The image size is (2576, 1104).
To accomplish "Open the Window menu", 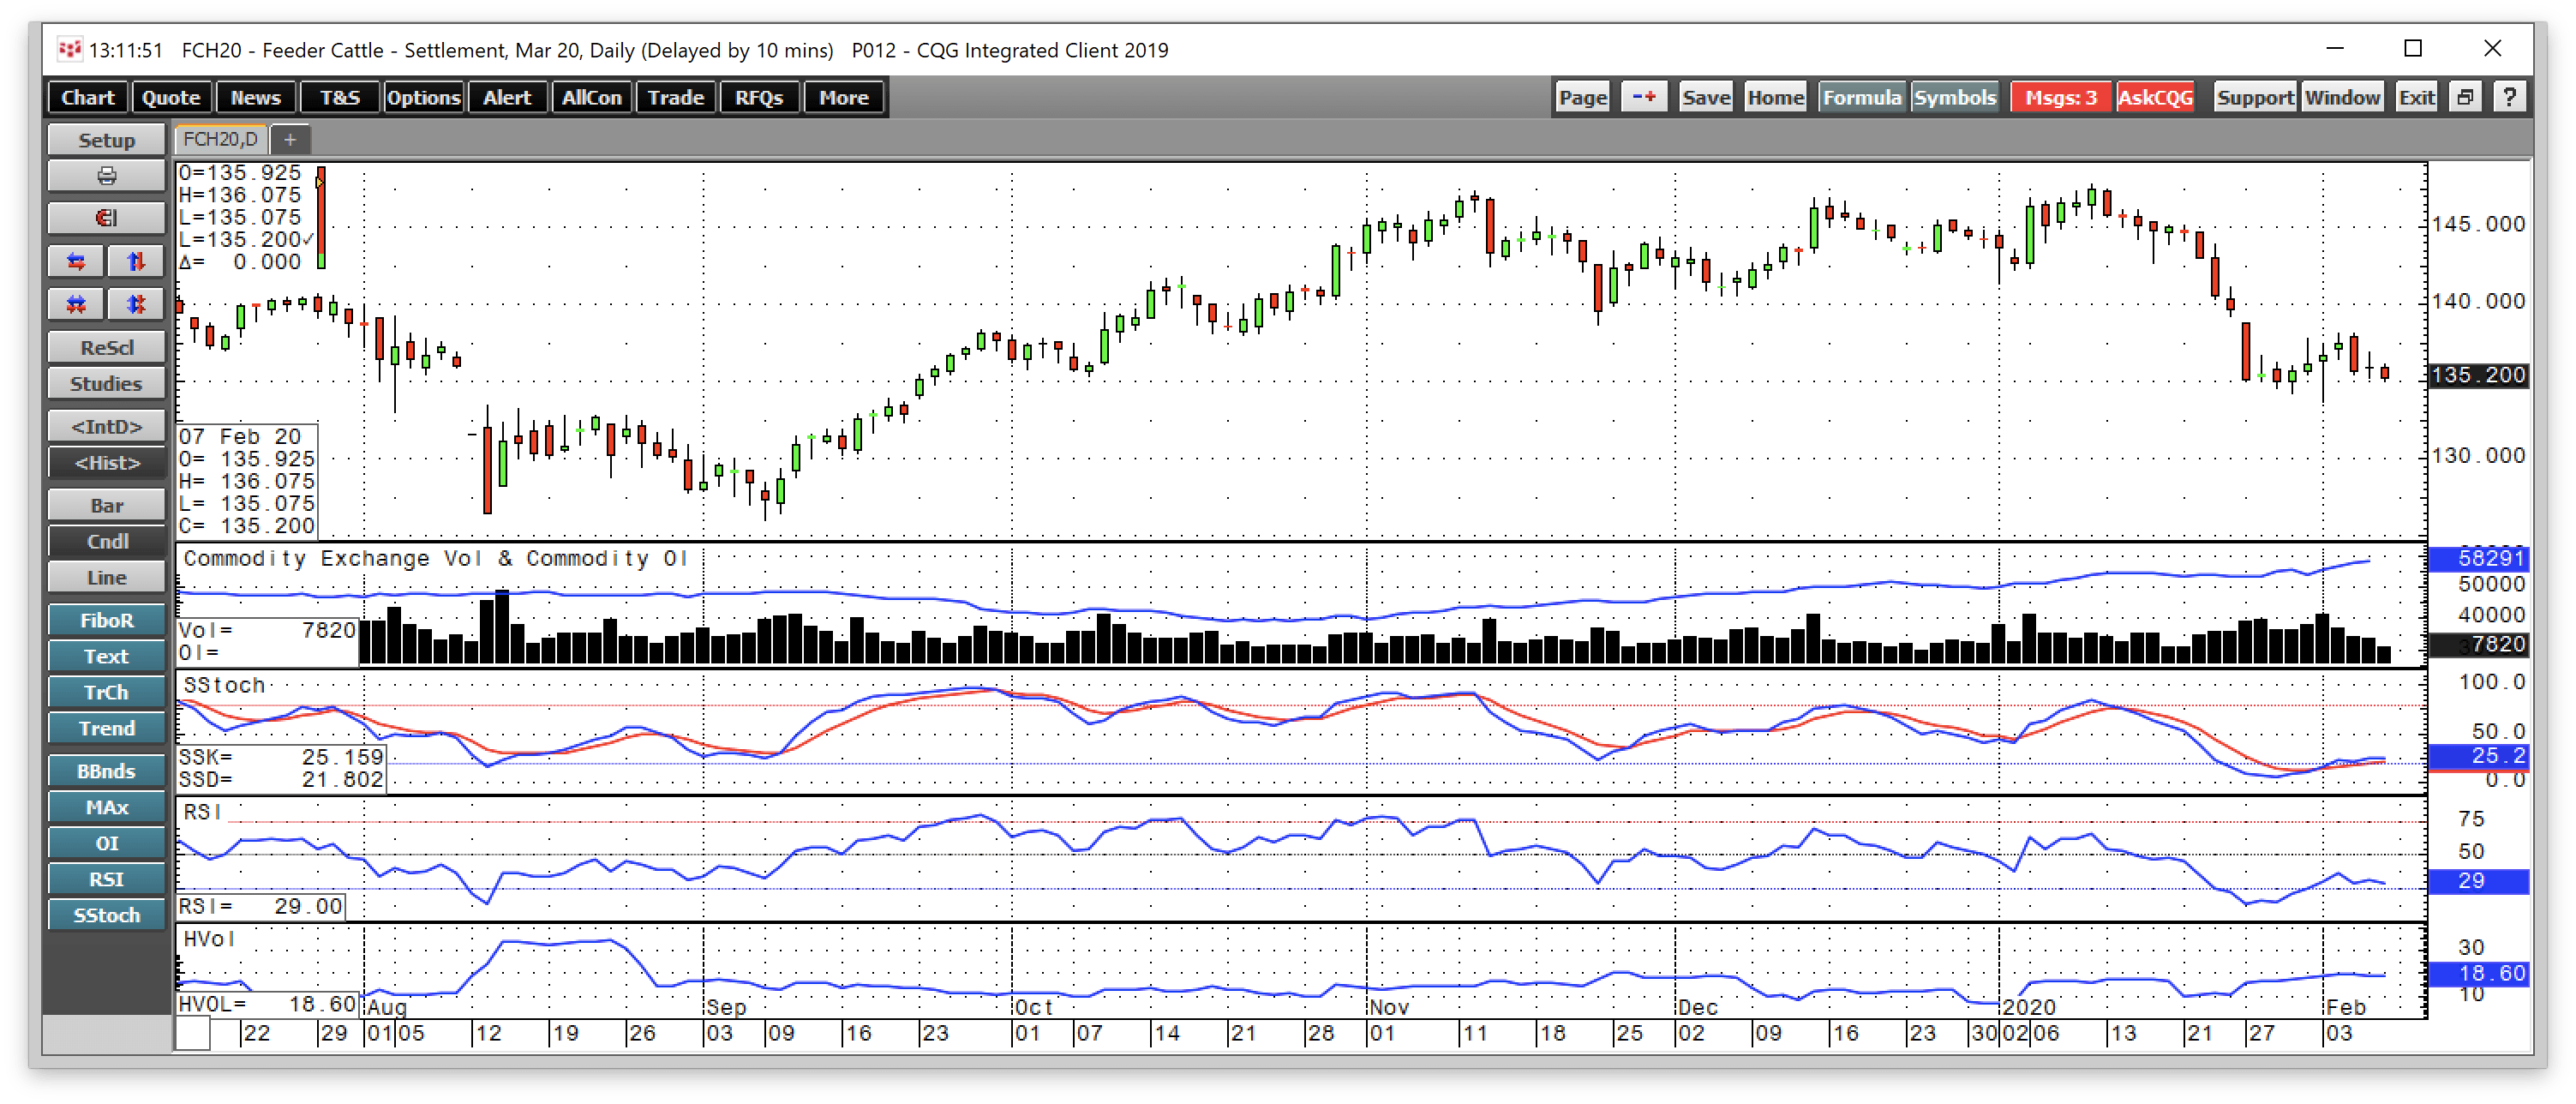I will (2342, 97).
